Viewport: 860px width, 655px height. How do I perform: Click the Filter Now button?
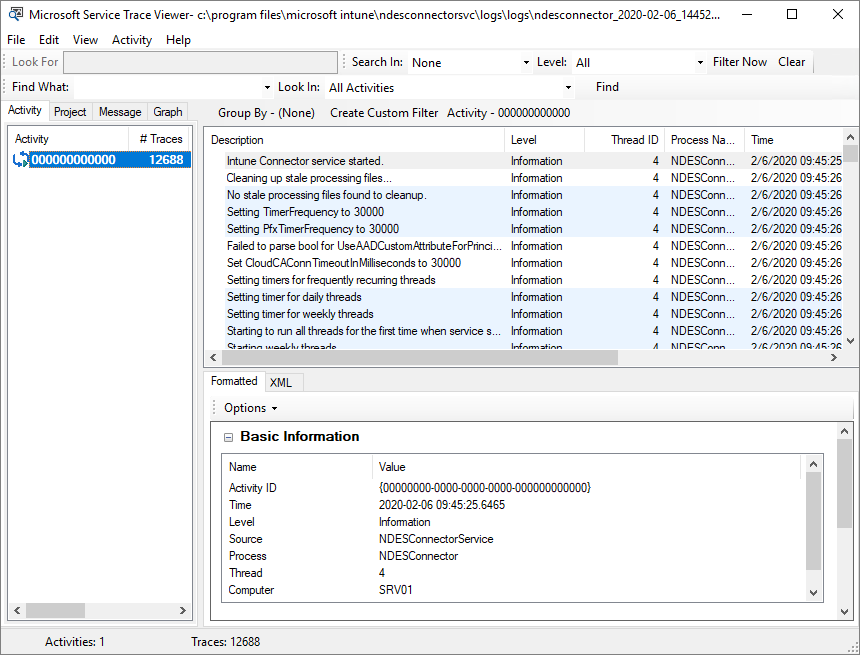[x=739, y=62]
